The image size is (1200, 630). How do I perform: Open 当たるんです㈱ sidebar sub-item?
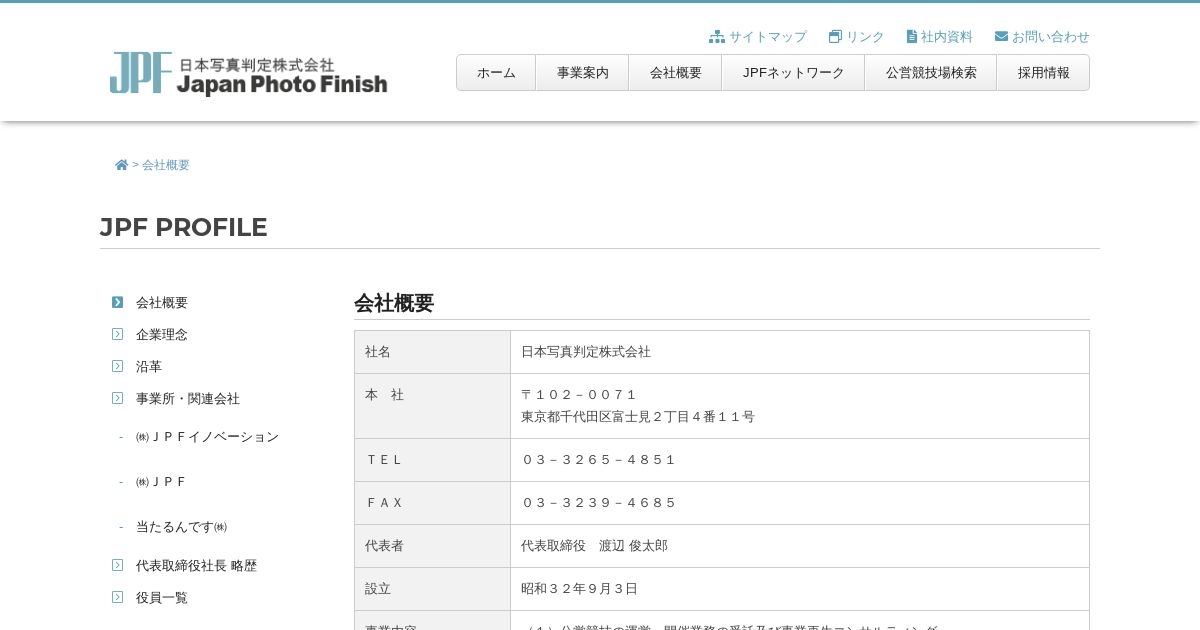(x=181, y=527)
